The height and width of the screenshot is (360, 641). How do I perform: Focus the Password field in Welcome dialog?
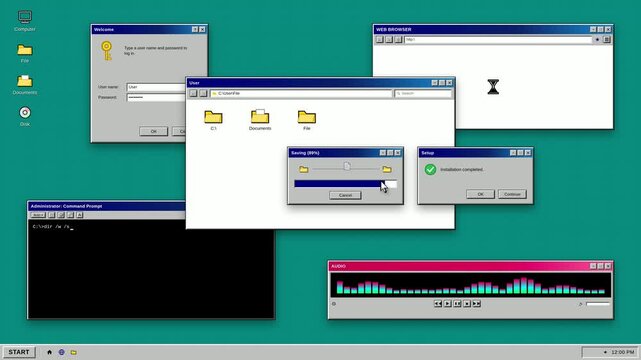click(x=156, y=98)
